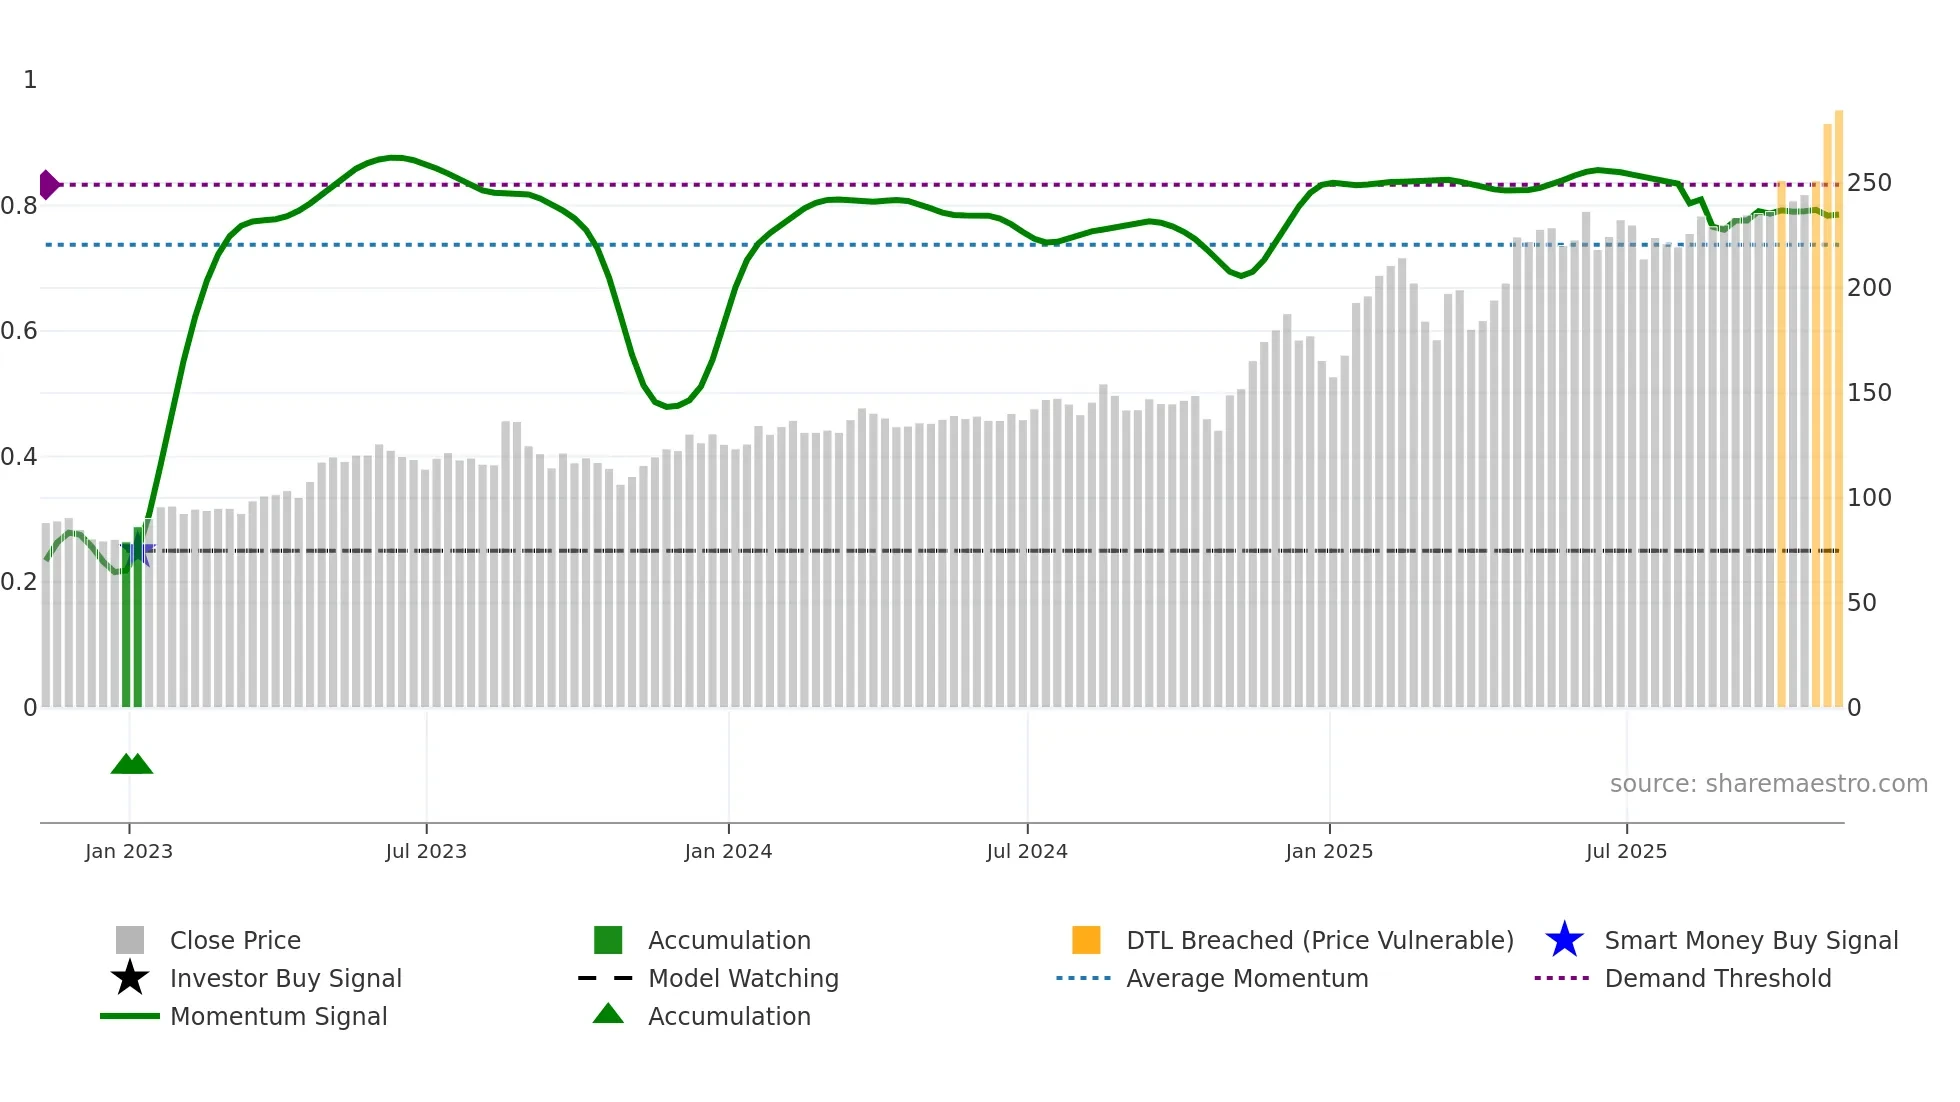
Task: Click the orange DTL Breached legend icon
Action: pyautogui.click(x=1086, y=940)
